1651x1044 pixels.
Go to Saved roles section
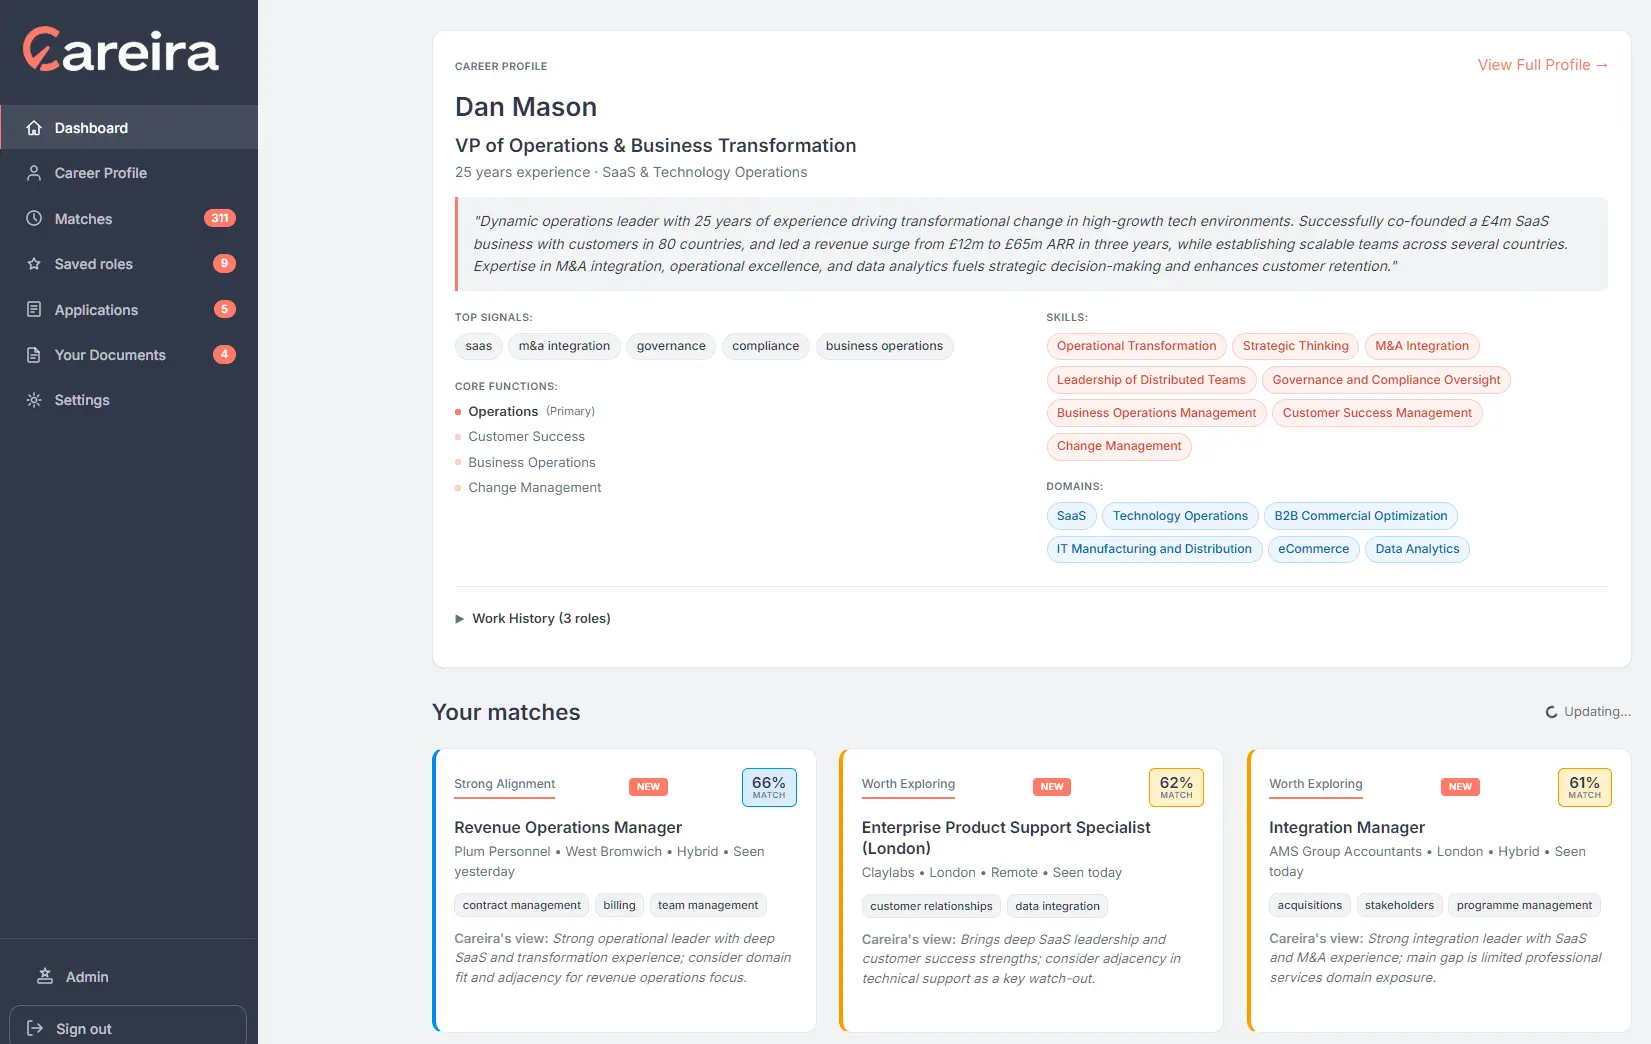click(x=129, y=264)
